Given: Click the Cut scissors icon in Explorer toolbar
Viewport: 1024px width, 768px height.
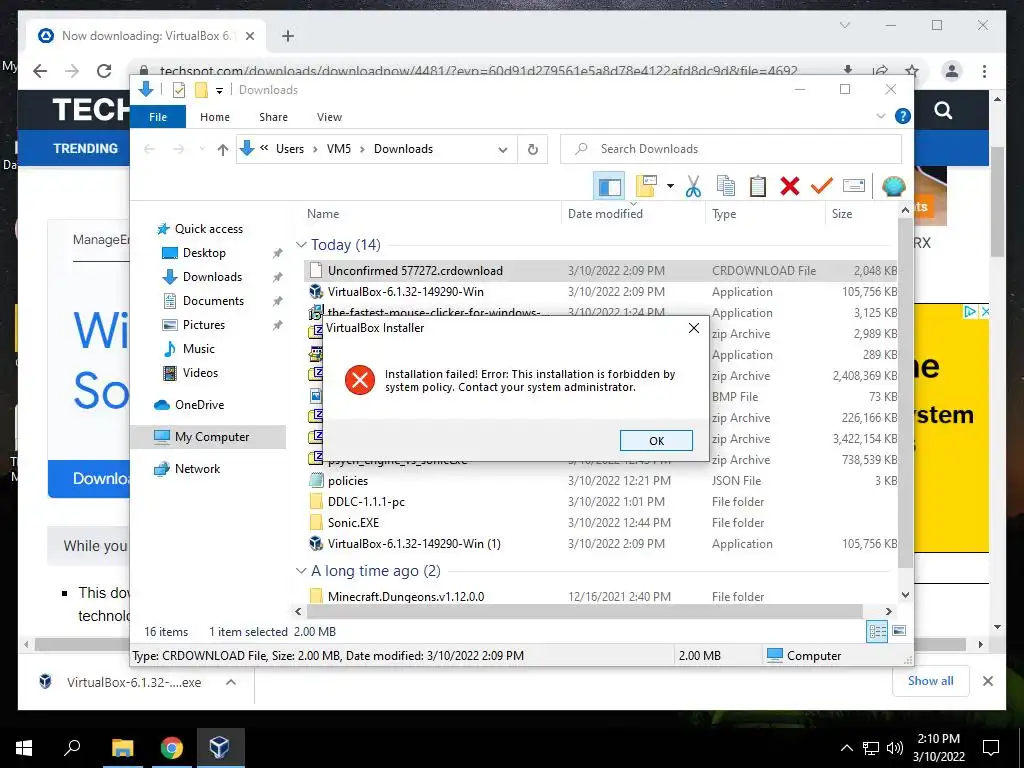Looking at the screenshot, I should (693, 186).
